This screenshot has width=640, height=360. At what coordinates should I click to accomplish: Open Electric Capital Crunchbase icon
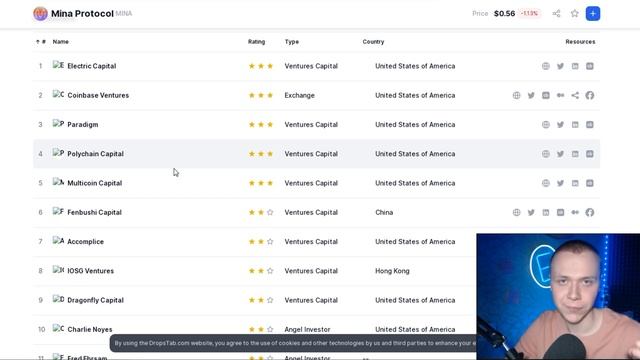tap(590, 66)
